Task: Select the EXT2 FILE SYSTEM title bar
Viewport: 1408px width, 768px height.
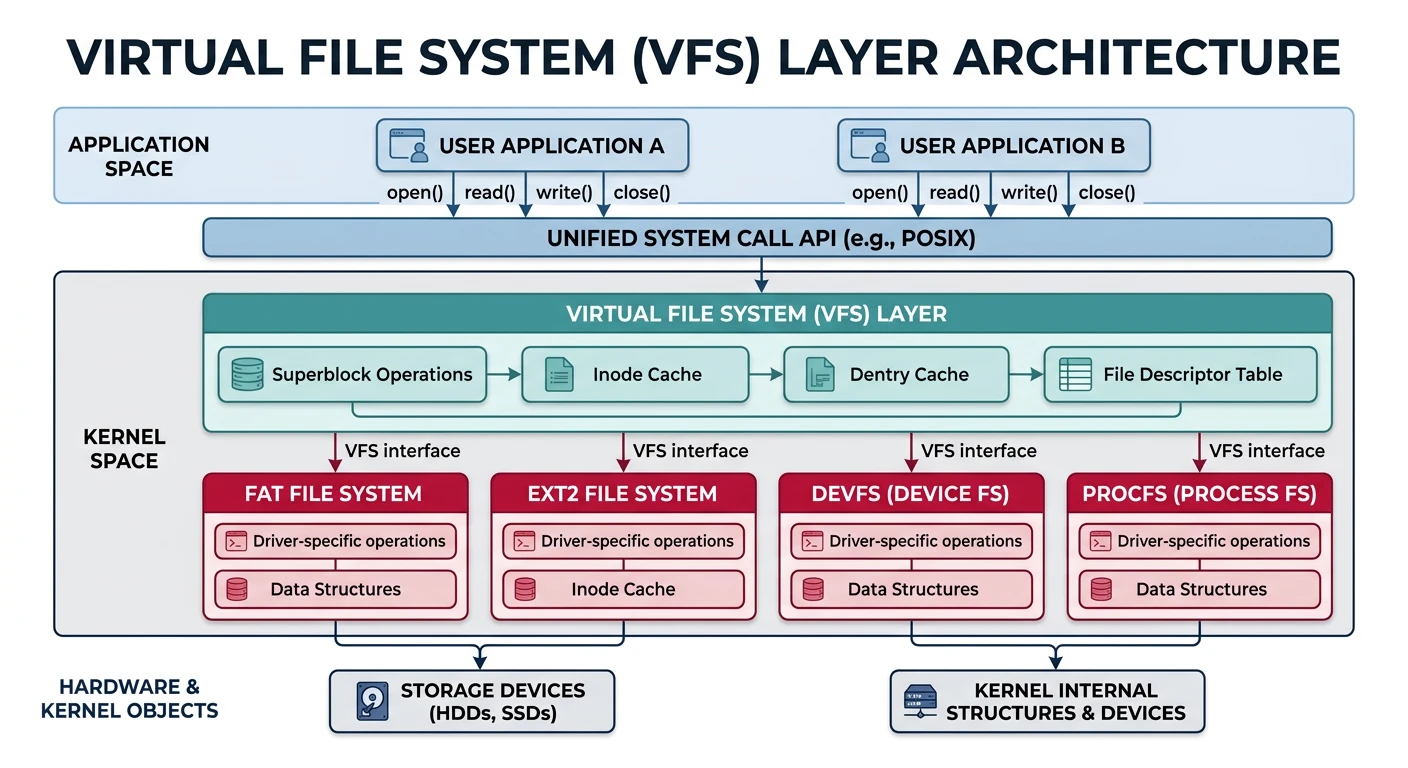Action: click(622, 492)
